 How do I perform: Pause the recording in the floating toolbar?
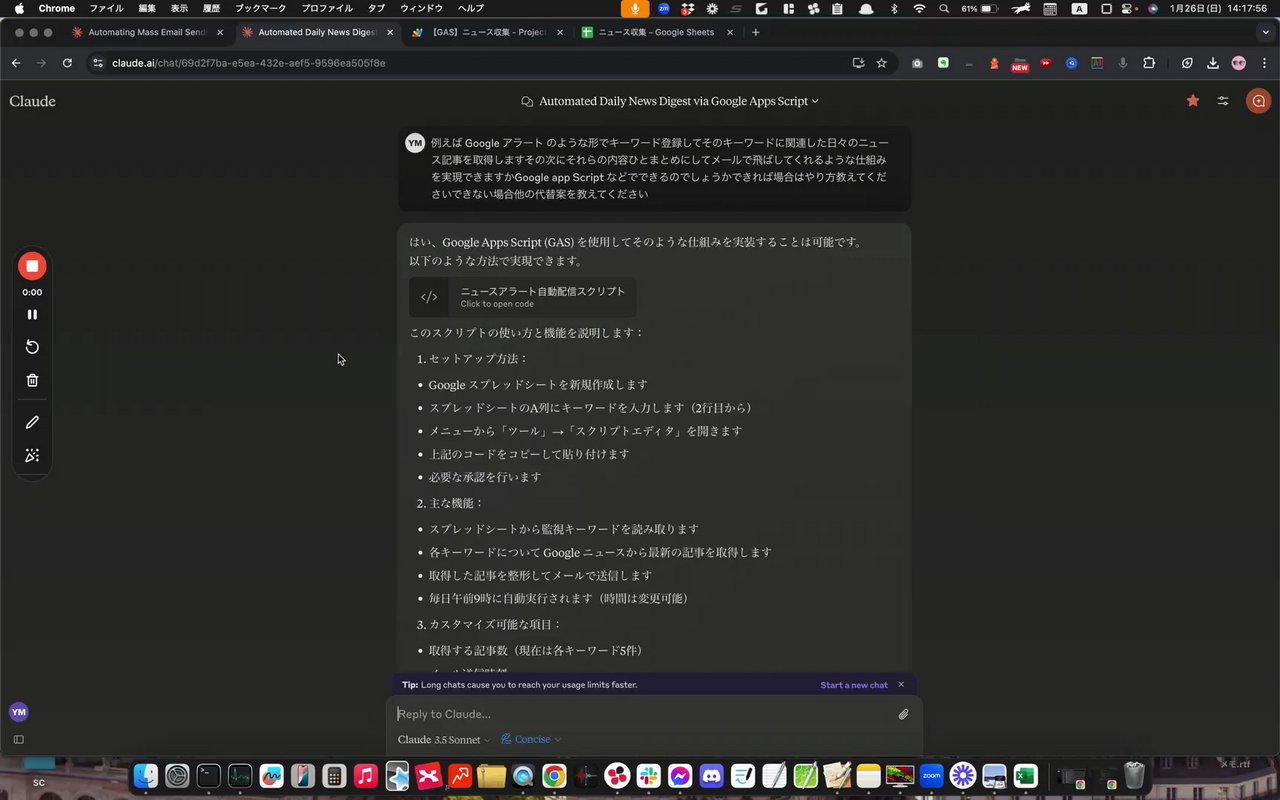pos(32,314)
